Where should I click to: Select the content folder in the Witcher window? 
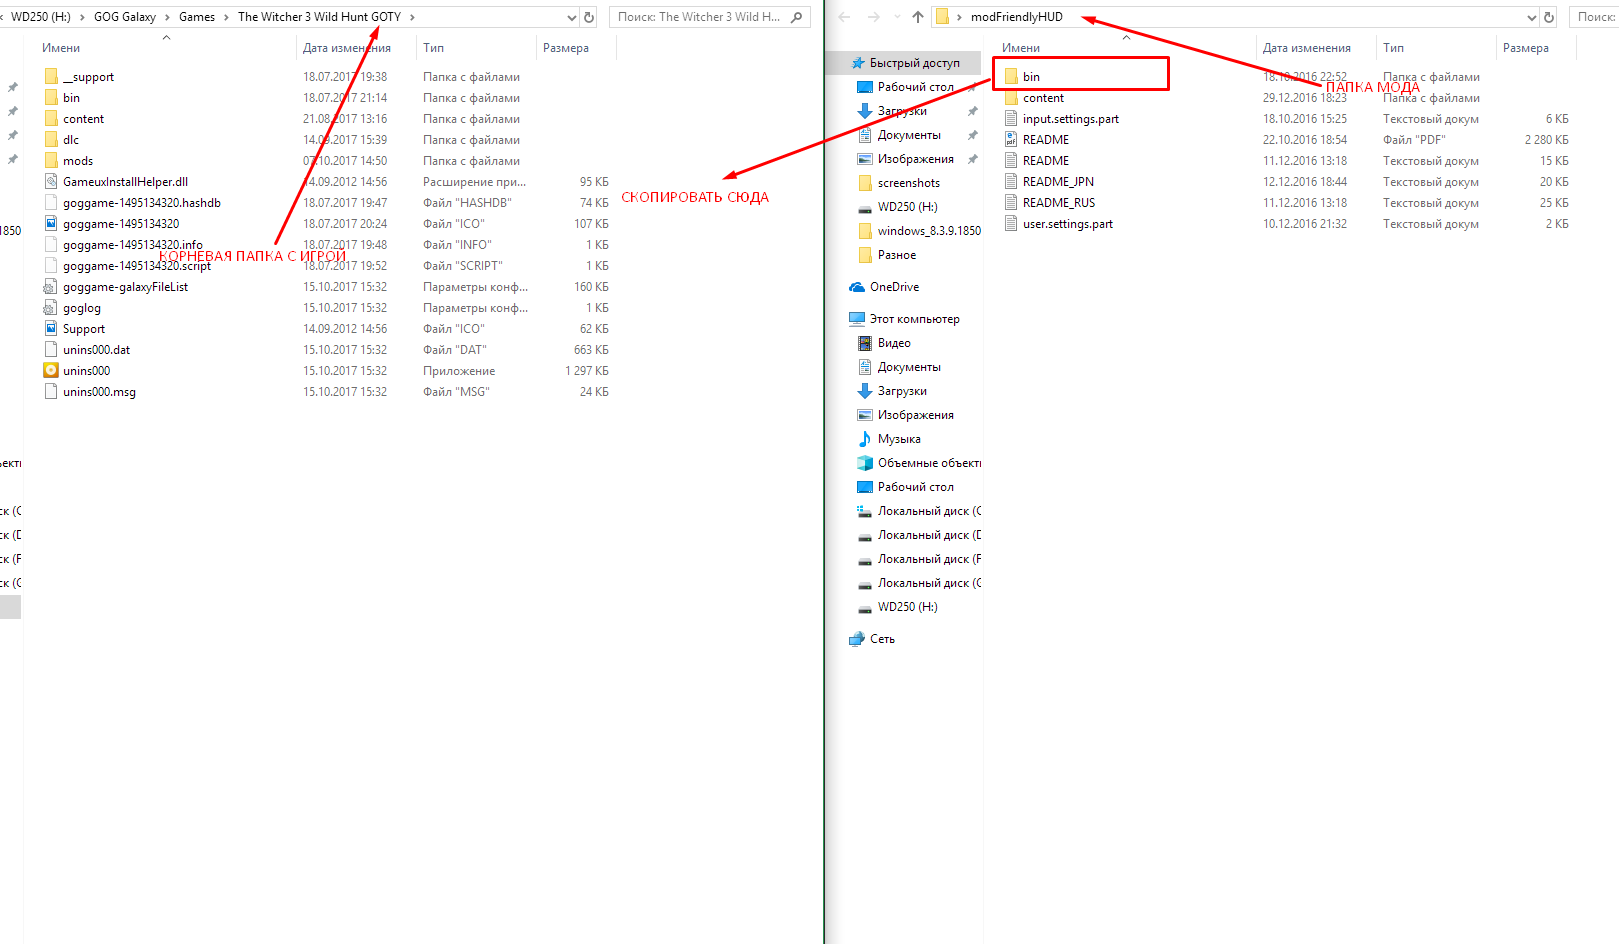coord(83,119)
